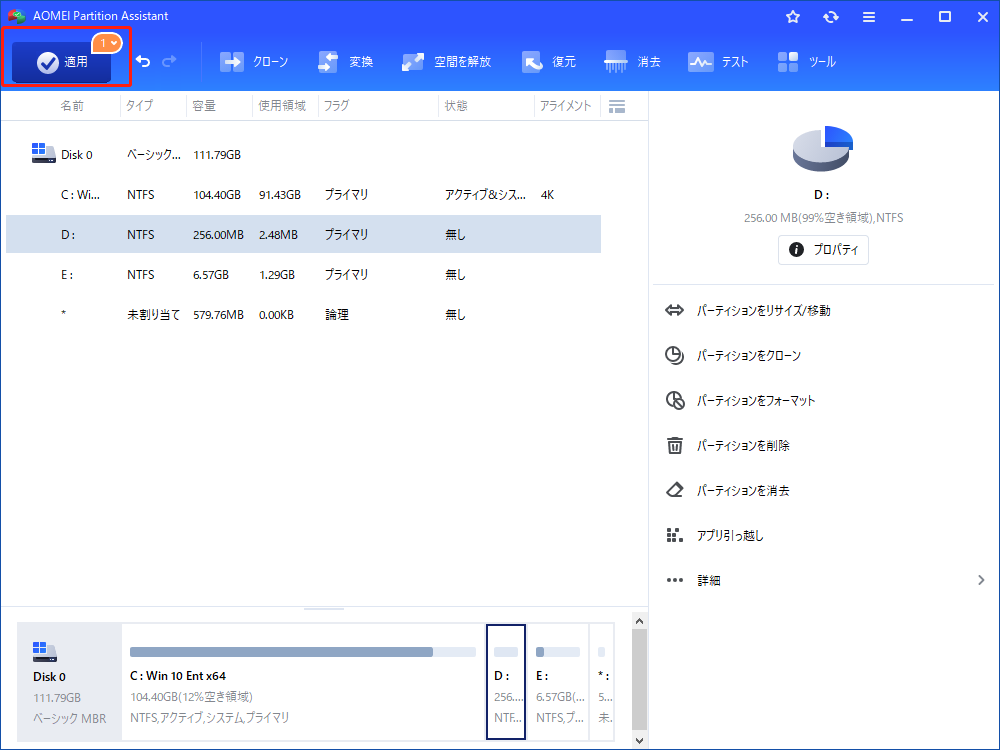Viewport: 1000px width, 750px height.
Task: Sort by アライメント column header
Action: point(566,106)
